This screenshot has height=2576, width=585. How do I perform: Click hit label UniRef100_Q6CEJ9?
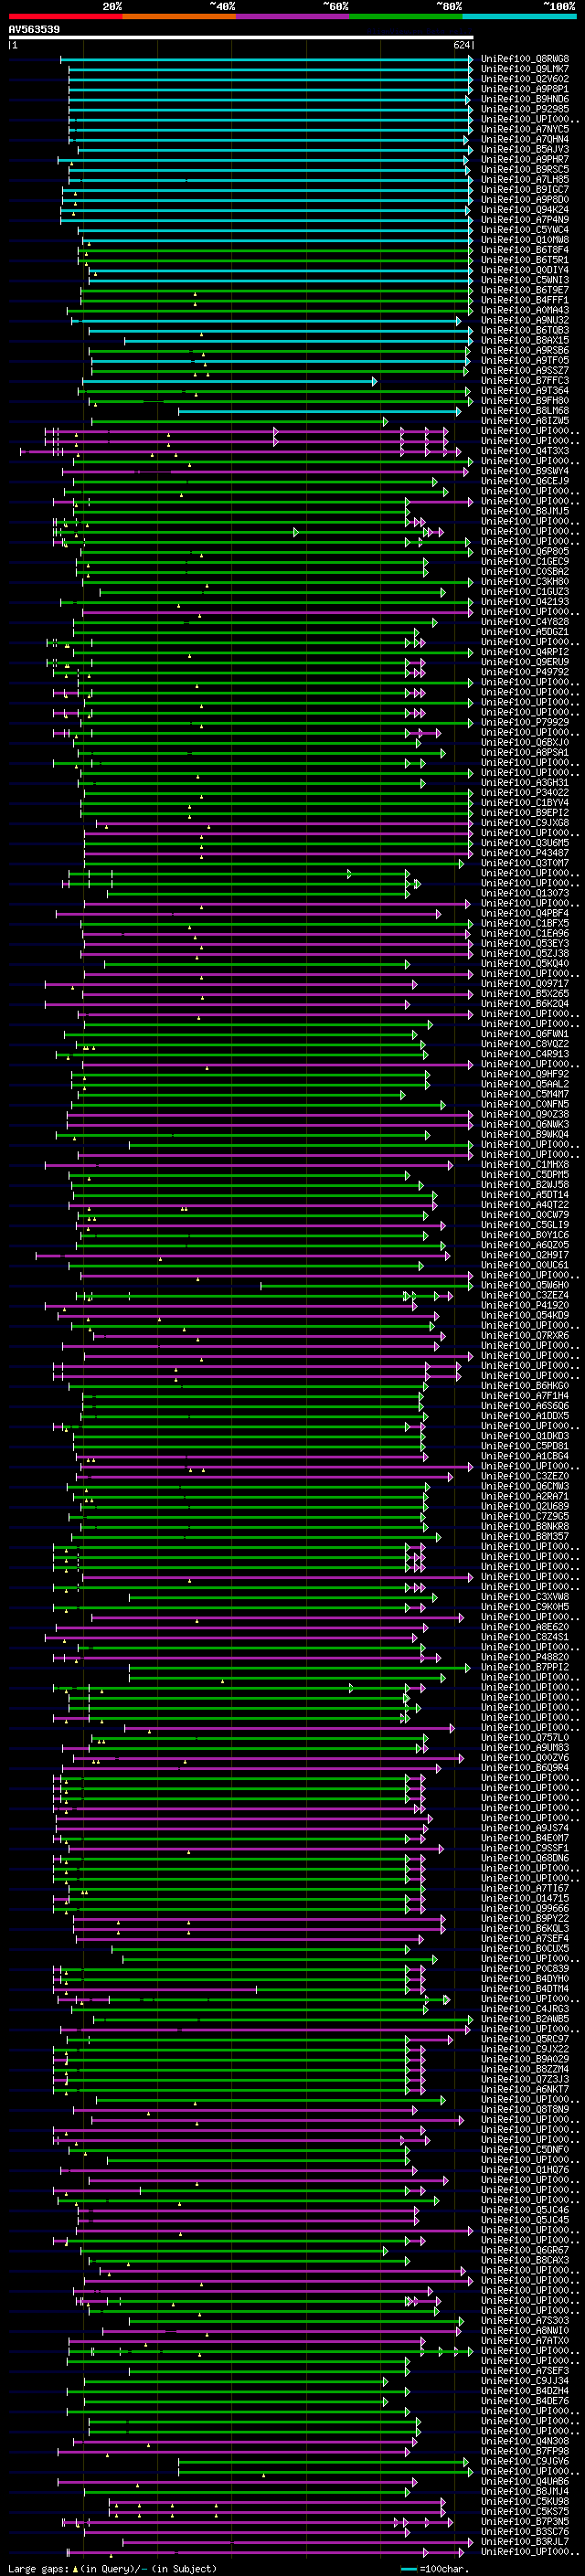(525, 481)
